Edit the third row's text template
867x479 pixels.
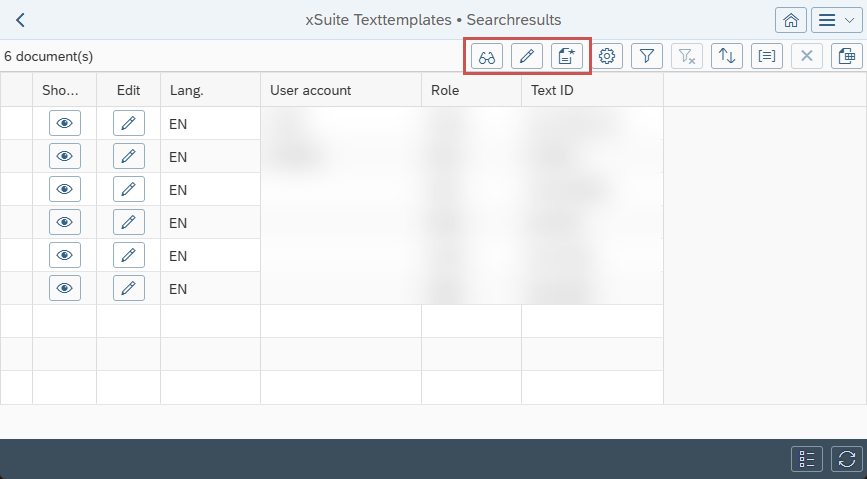(x=129, y=189)
